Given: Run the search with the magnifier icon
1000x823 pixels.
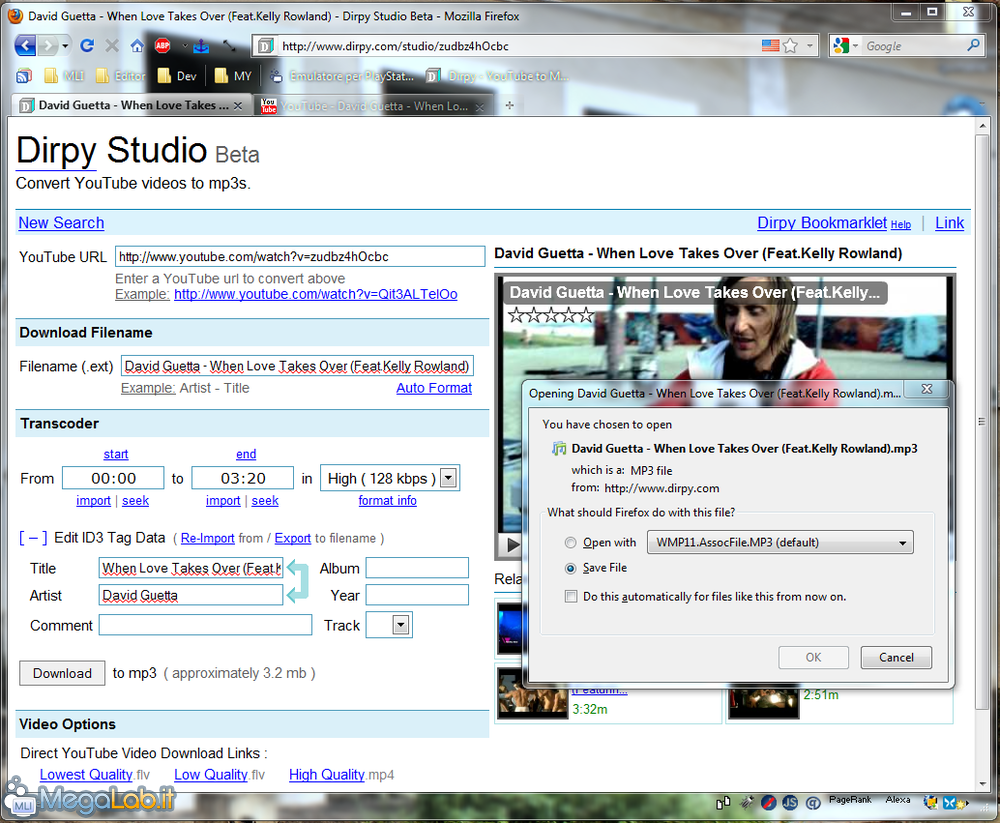Looking at the screenshot, I should coord(973,46).
